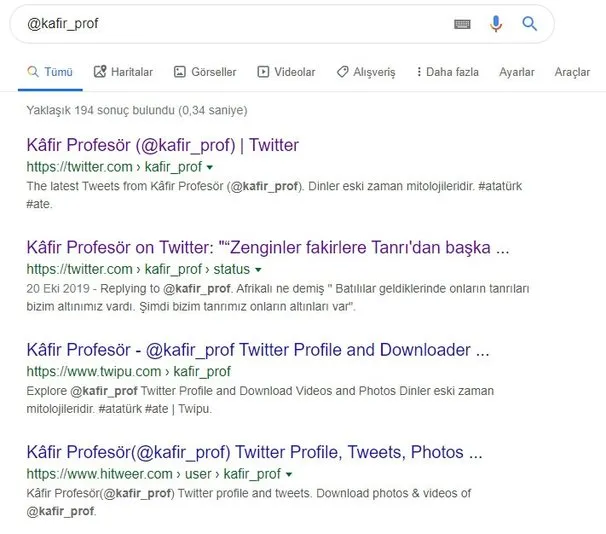Select the Tümü results tab
Viewport: 606px width, 534px height.
(x=50, y=72)
